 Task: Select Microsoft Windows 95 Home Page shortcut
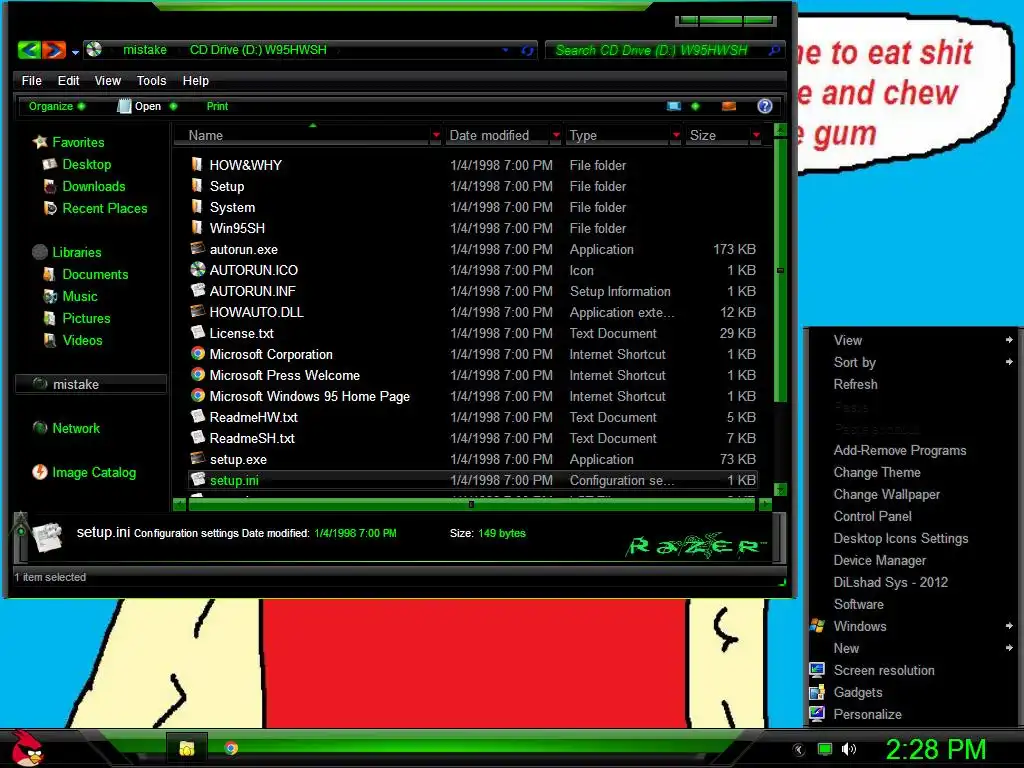click(x=310, y=396)
